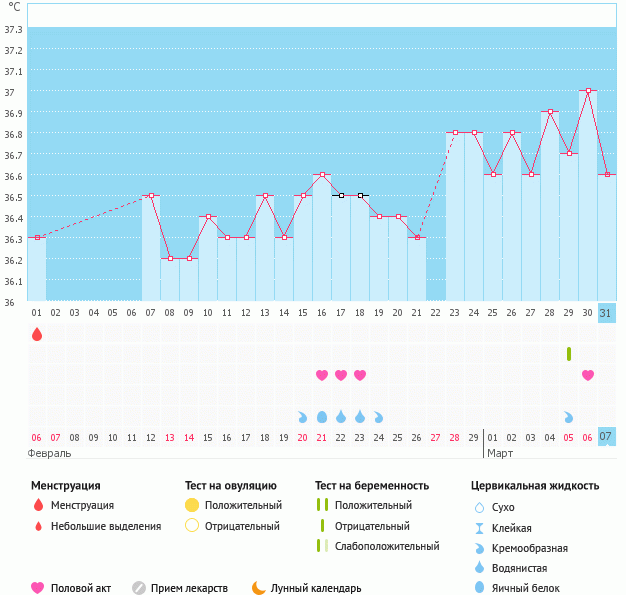The width and height of the screenshot is (626, 595).
Task: Click the heart icon on cycle day 18
Action: point(360,375)
